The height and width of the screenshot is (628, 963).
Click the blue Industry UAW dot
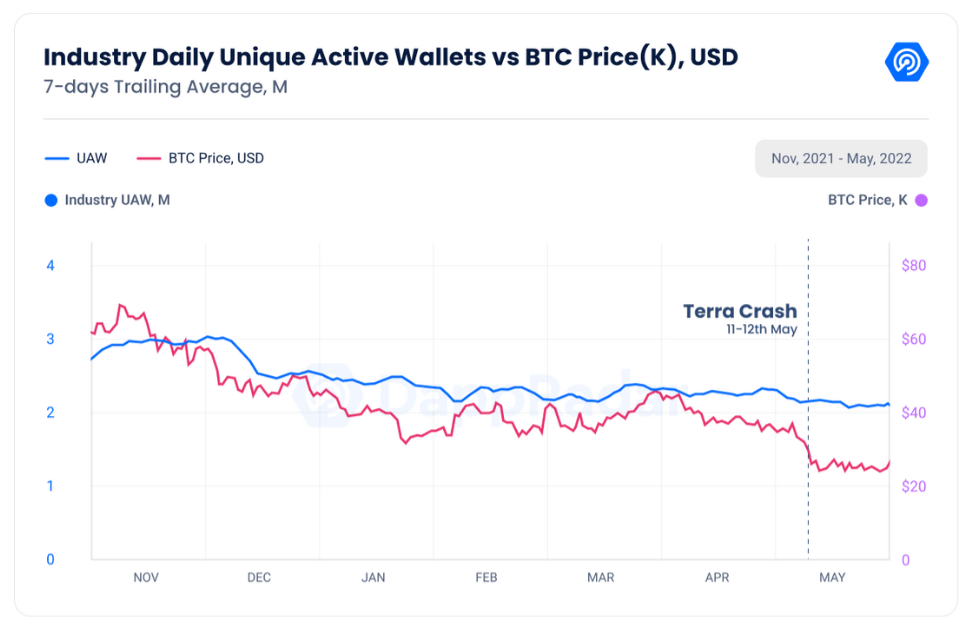[52, 200]
